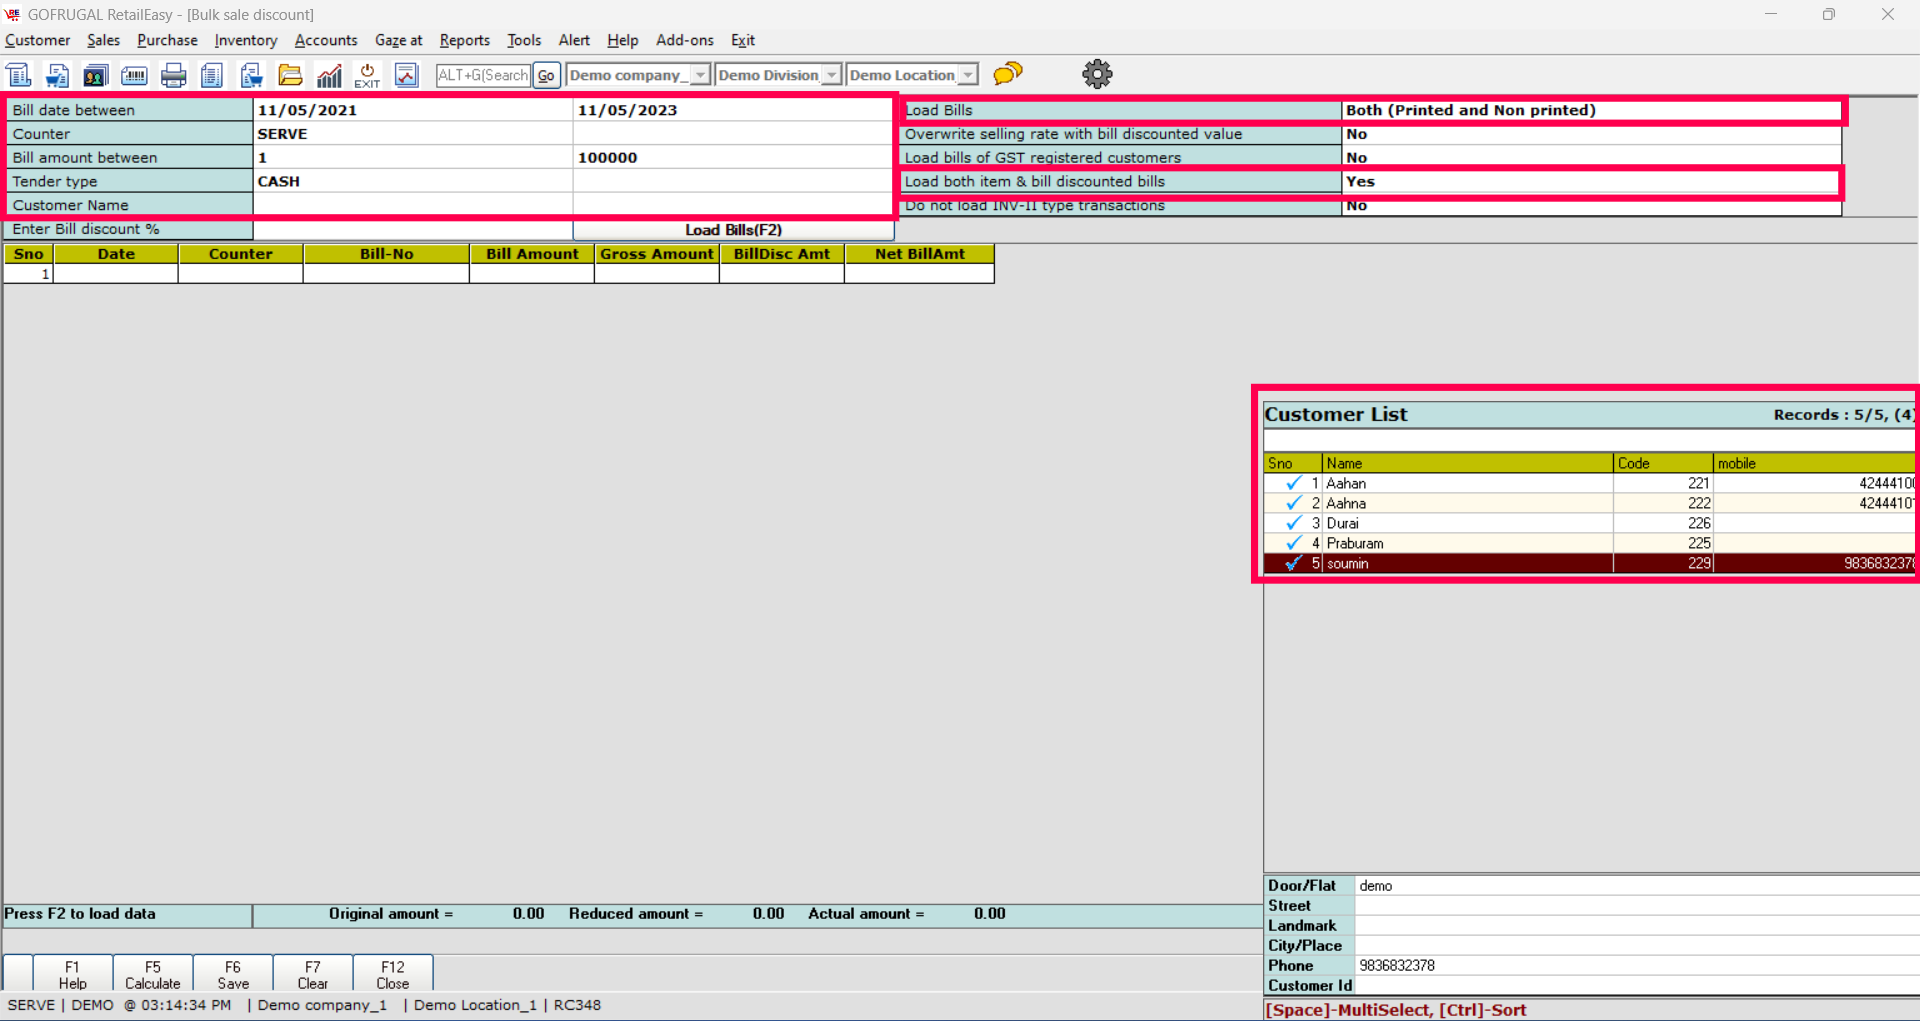Image resolution: width=1920 pixels, height=1021 pixels.
Task: Change 'Load bills of GST registered customers' value
Action: pyautogui.click(x=1591, y=158)
